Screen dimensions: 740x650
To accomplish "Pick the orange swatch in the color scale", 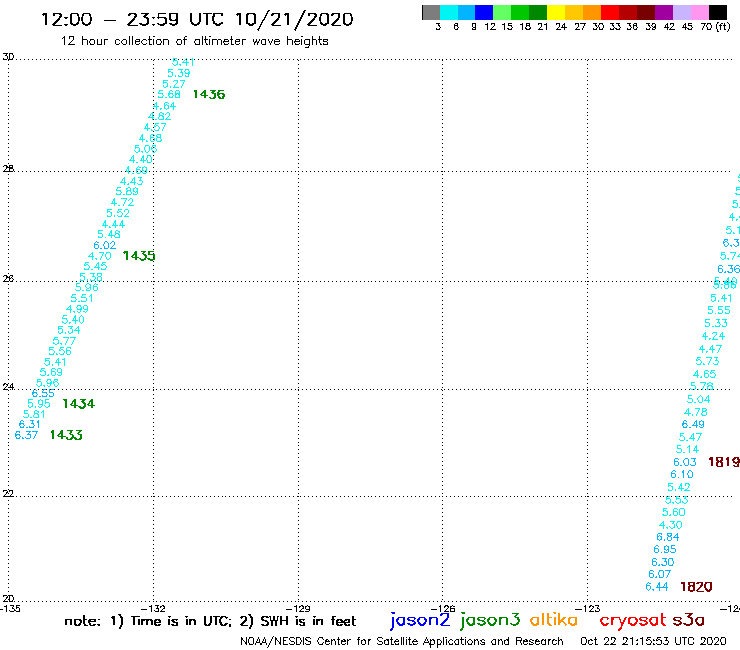I will pos(592,12).
